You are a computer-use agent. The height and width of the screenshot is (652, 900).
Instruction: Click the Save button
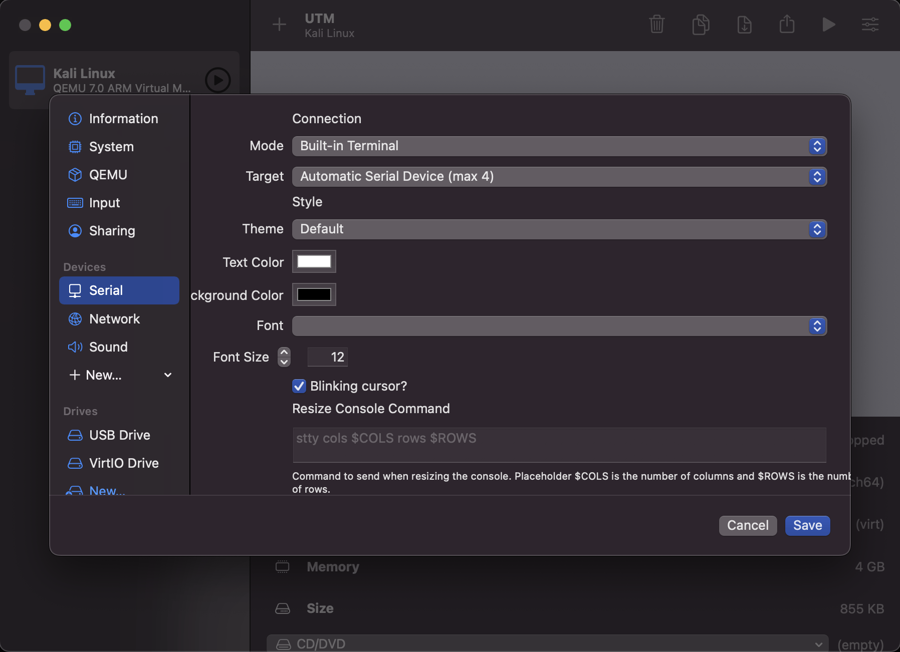807,525
